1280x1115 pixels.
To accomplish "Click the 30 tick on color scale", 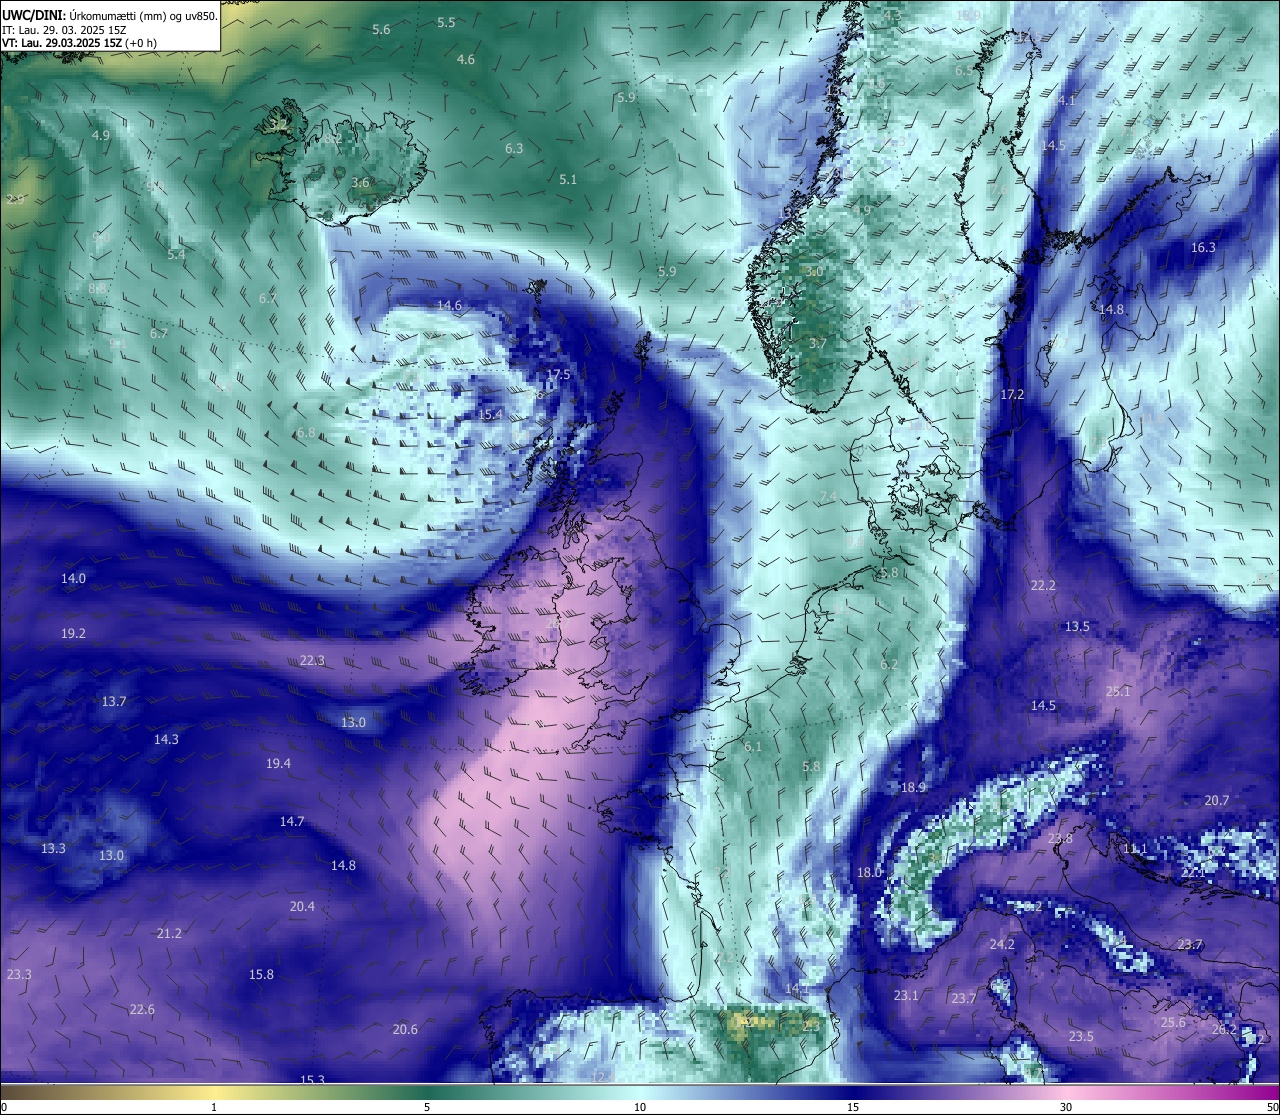I will [x=1066, y=1107].
